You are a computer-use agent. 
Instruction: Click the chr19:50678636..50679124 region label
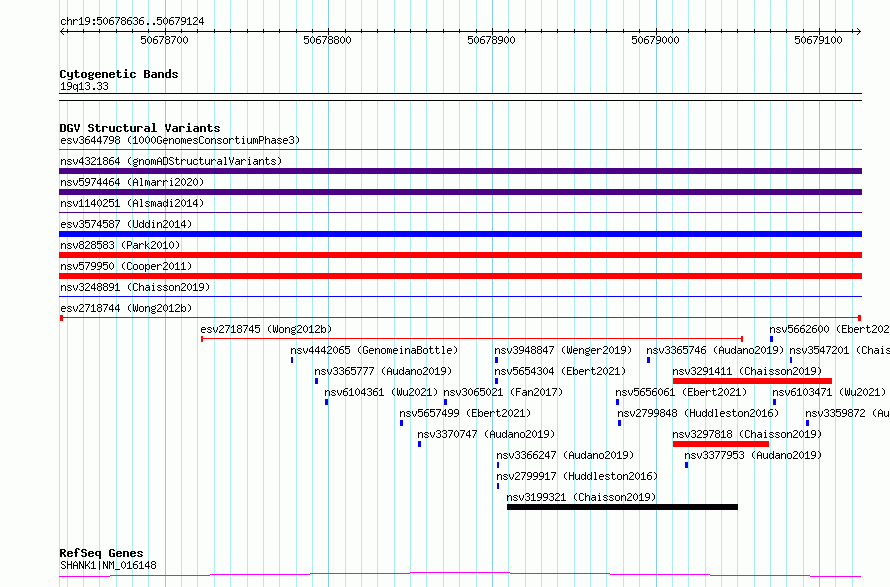pyautogui.click(x=132, y=22)
